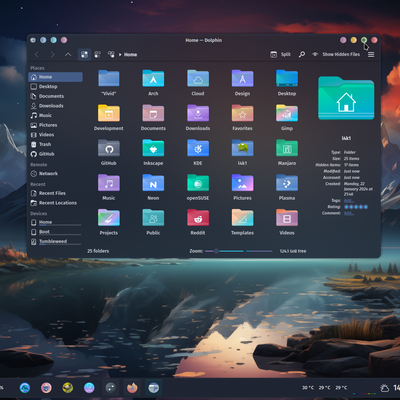Open Videos in the Places sidebar
The width and height of the screenshot is (400, 400).
coord(56,135)
